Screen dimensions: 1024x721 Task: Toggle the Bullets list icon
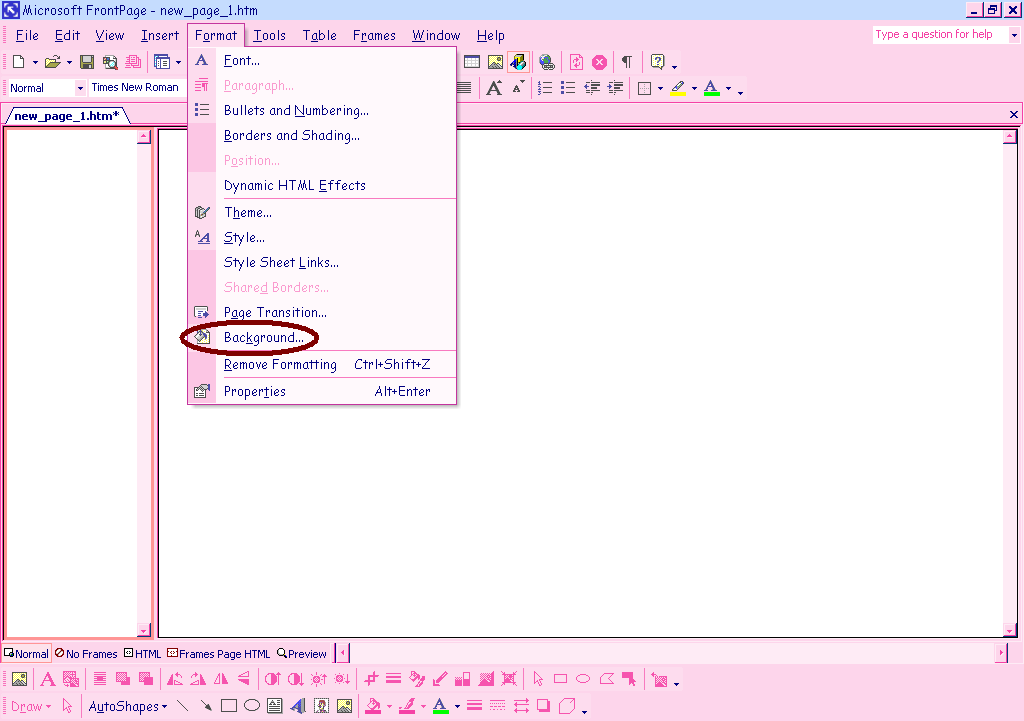[568, 88]
